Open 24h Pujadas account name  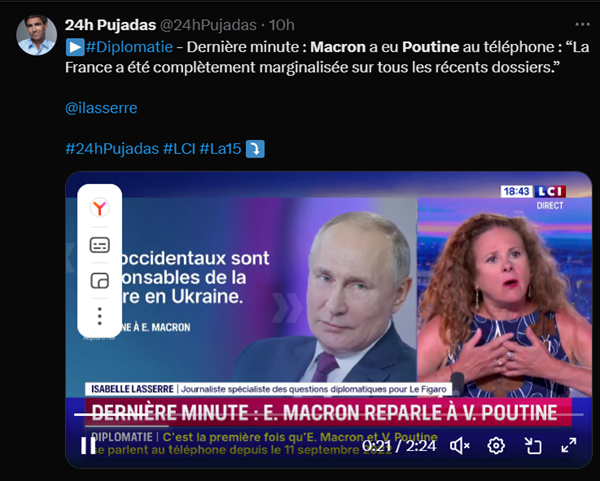[x=111, y=25]
